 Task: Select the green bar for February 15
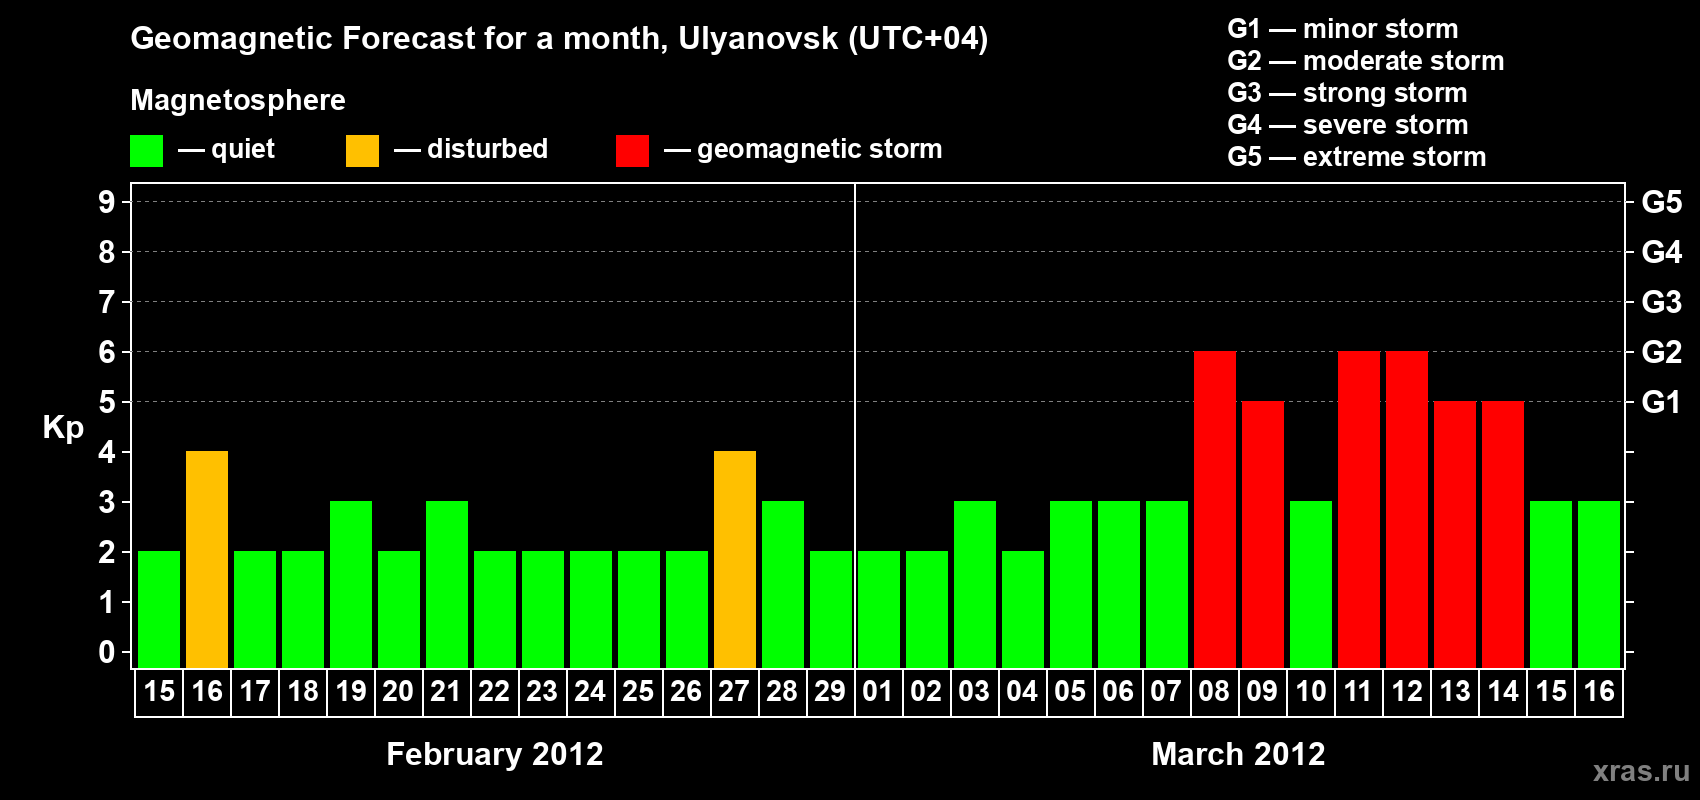pyautogui.click(x=159, y=609)
